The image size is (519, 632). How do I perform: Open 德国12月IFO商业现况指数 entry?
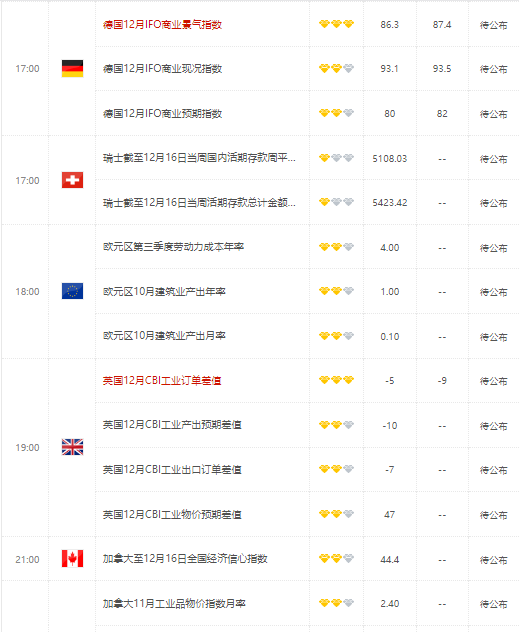pyautogui.click(x=162, y=69)
